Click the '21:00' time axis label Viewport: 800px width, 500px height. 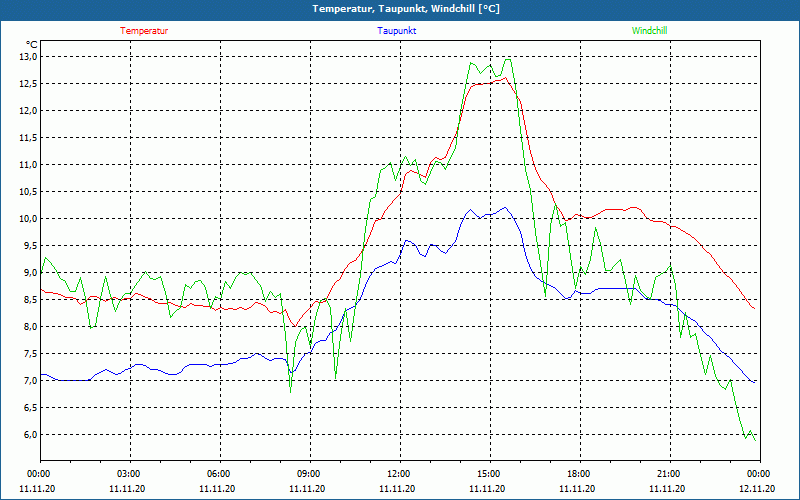670,474
